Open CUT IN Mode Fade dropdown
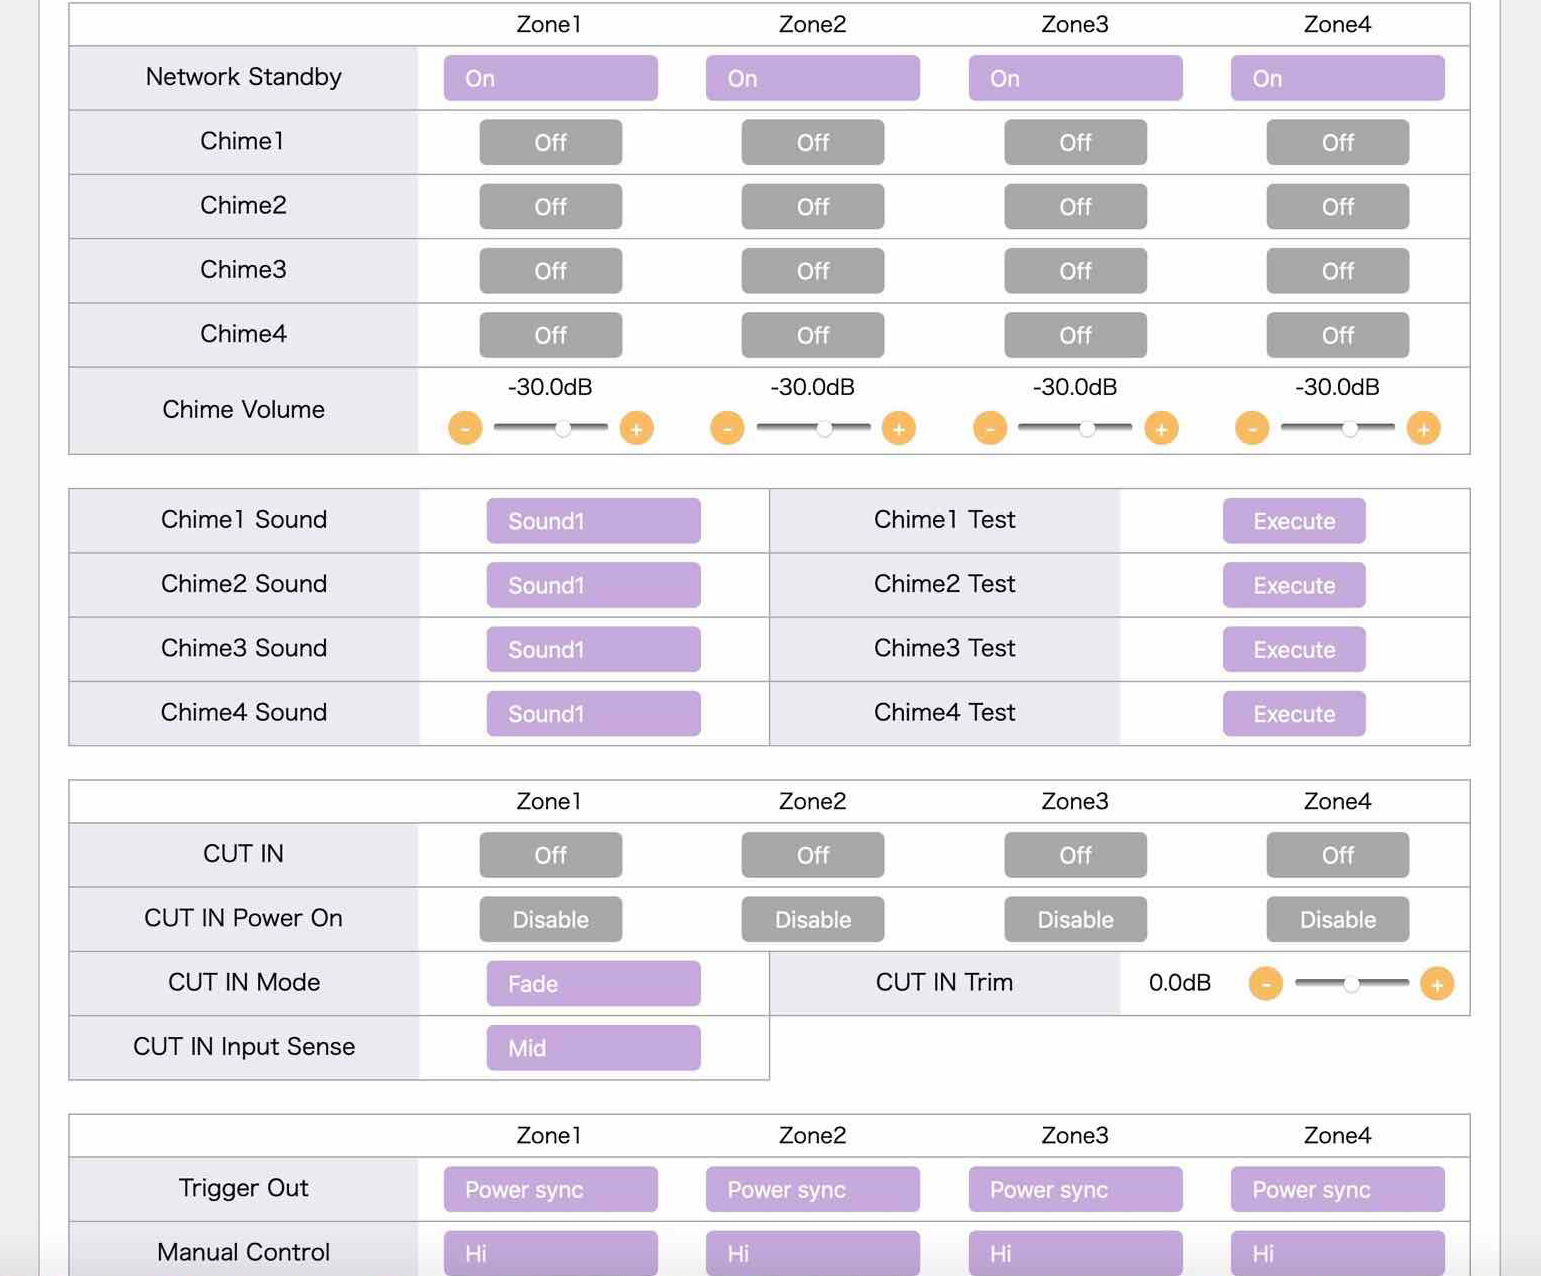1541x1276 pixels. (x=593, y=983)
